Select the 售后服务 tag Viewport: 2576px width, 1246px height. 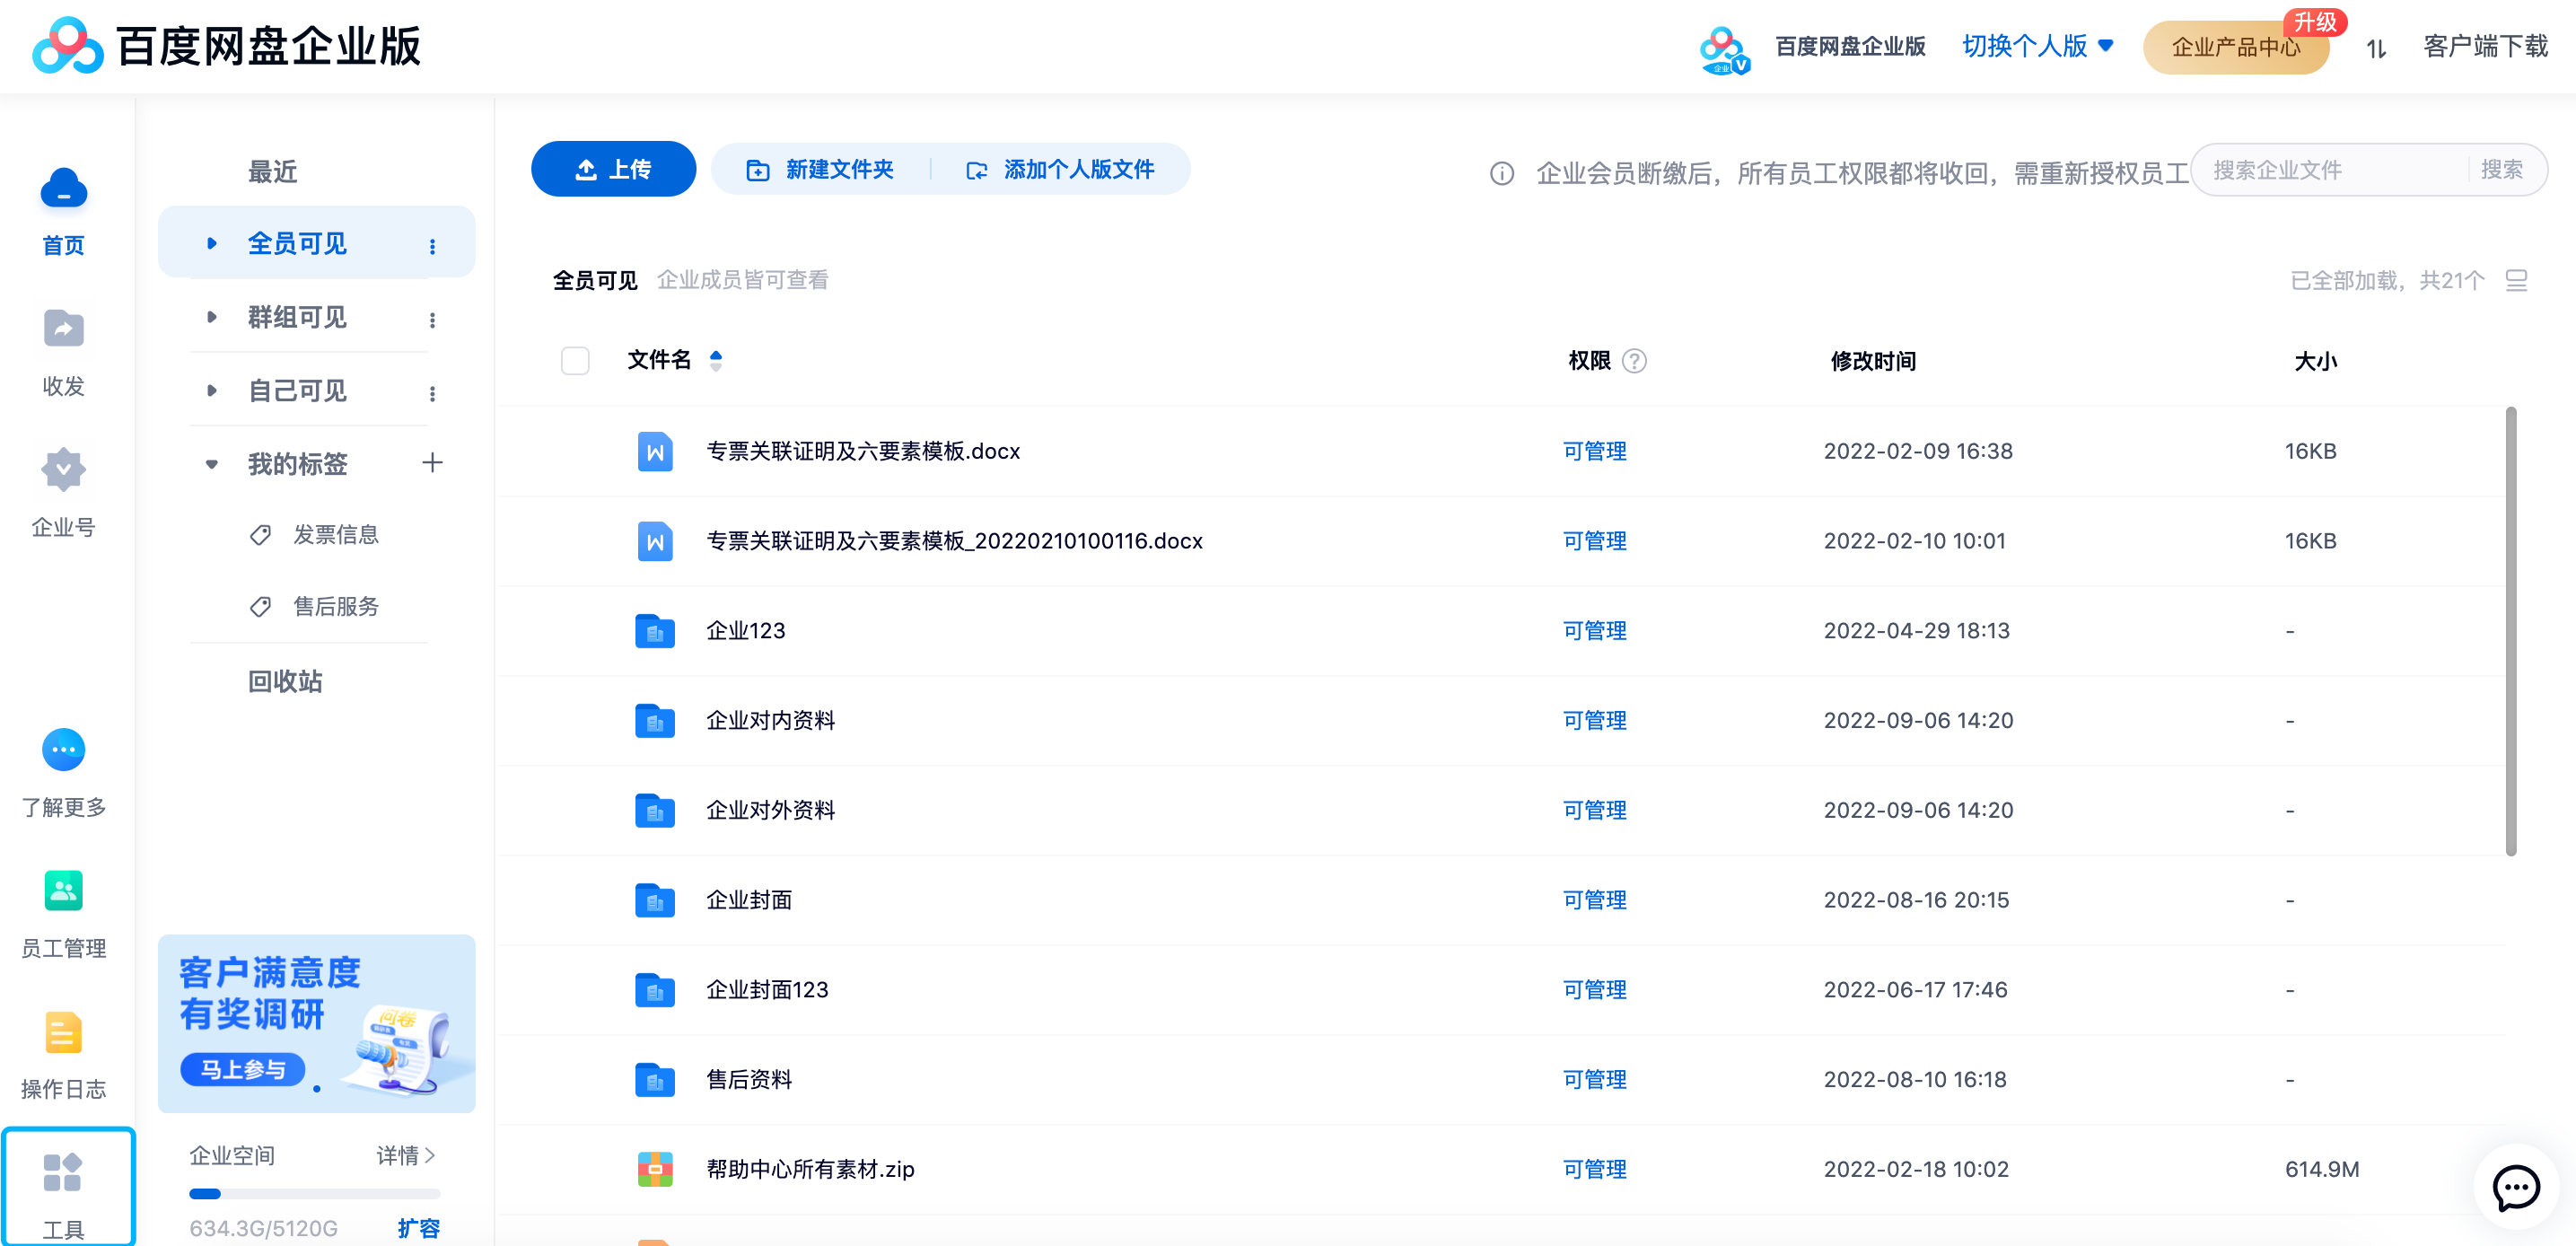point(336,607)
